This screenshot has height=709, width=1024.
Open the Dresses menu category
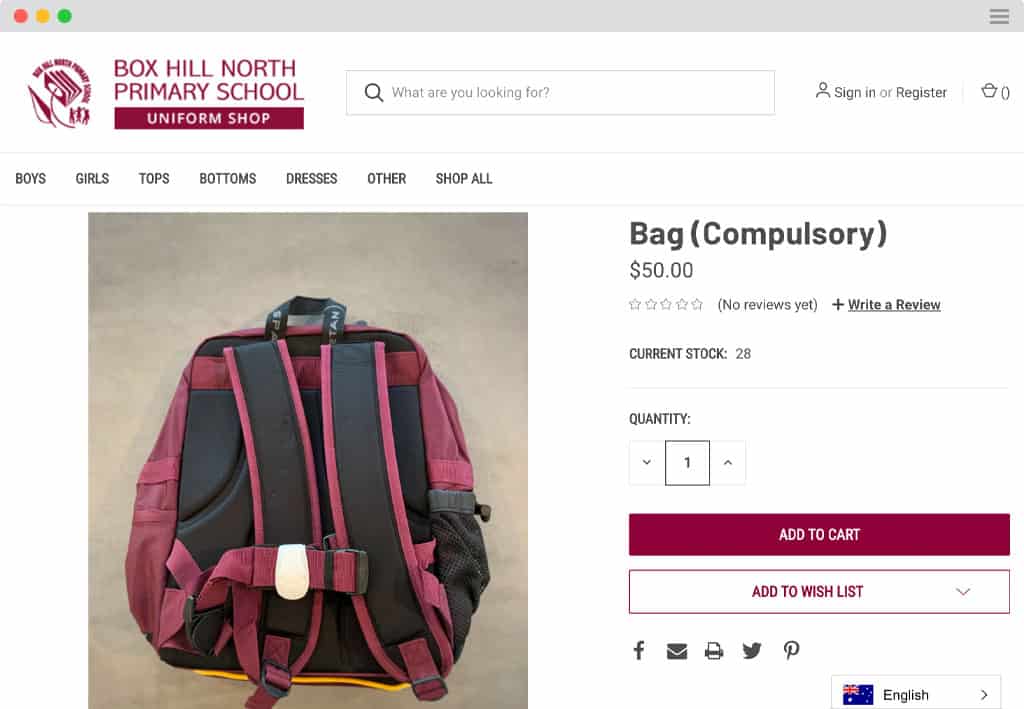pos(312,178)
